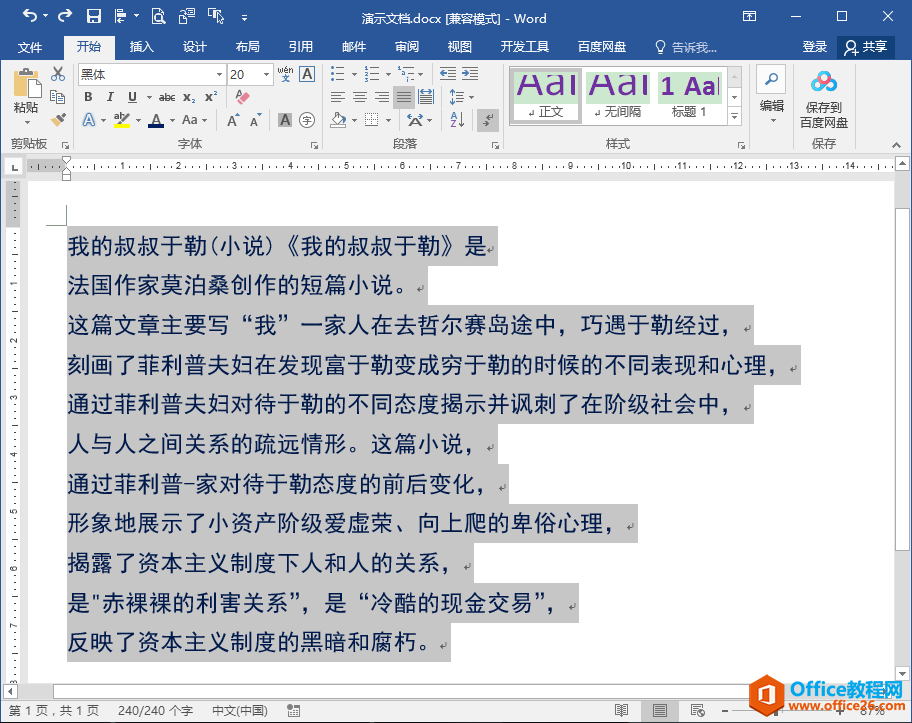Increase font size with the grow font icon

point(233,120)
